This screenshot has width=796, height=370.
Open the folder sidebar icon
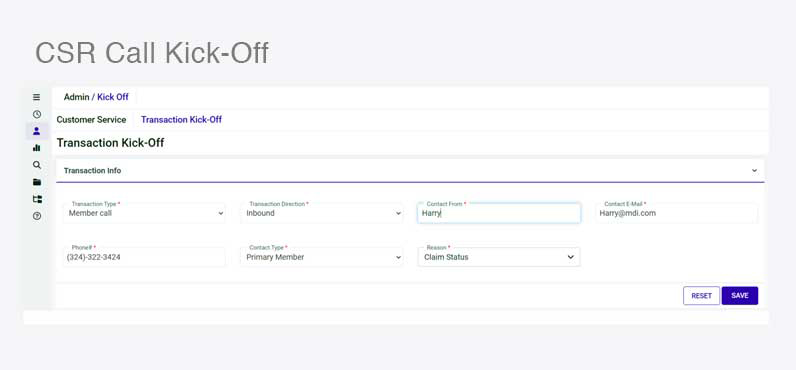[37, 182]
